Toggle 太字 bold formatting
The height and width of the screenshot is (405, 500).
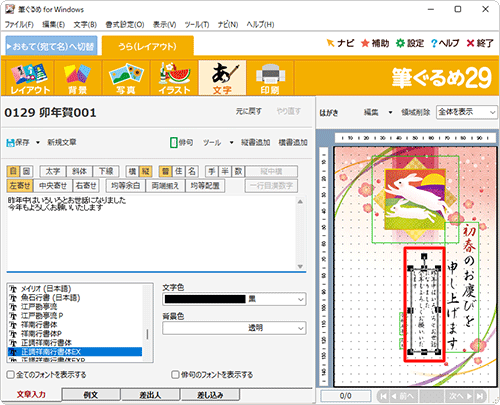[x=53, y=171]
